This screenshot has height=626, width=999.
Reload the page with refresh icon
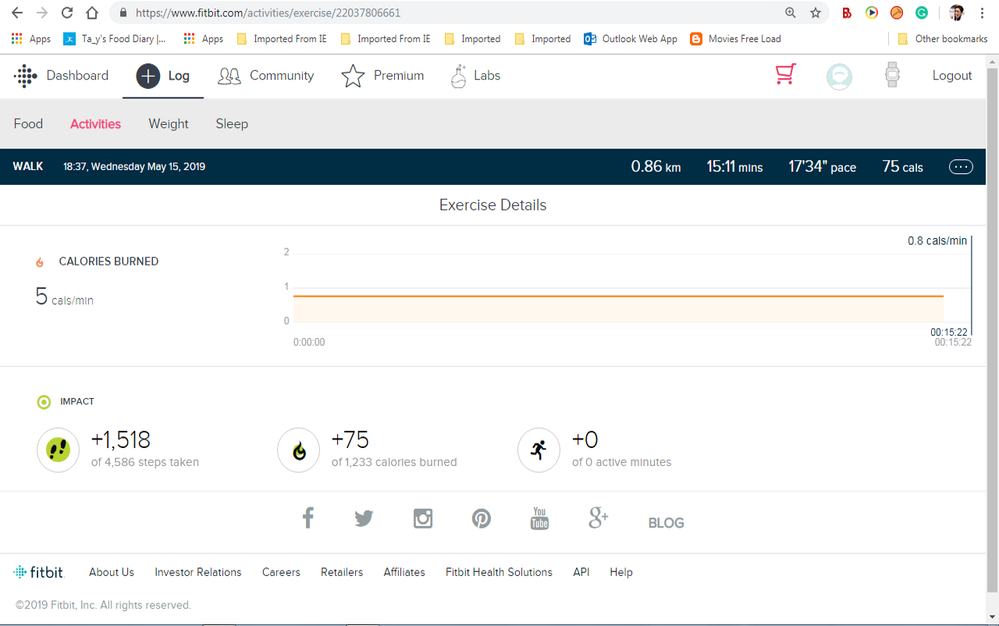(x=67, y=13)
